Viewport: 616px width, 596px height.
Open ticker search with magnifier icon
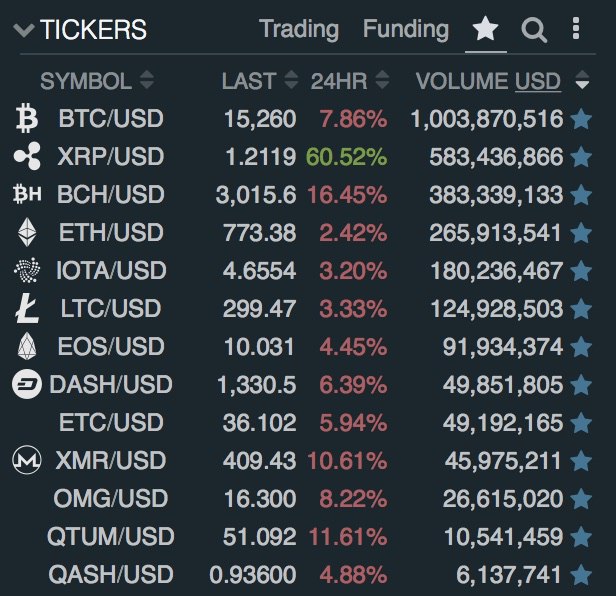tap(534, 29)
